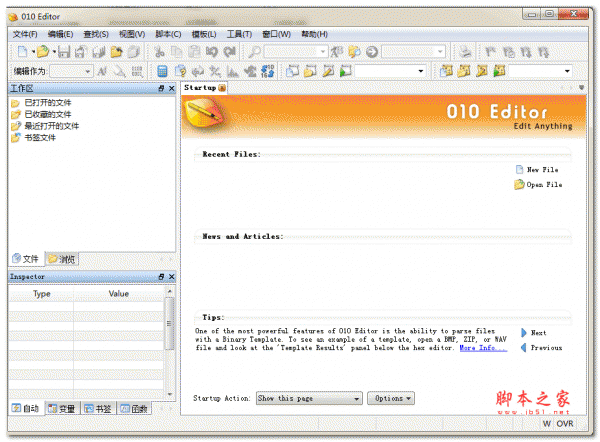Open the 编辑作为 dropdown
The height and width of the screenshot is (442, 600).
[72, 71]
